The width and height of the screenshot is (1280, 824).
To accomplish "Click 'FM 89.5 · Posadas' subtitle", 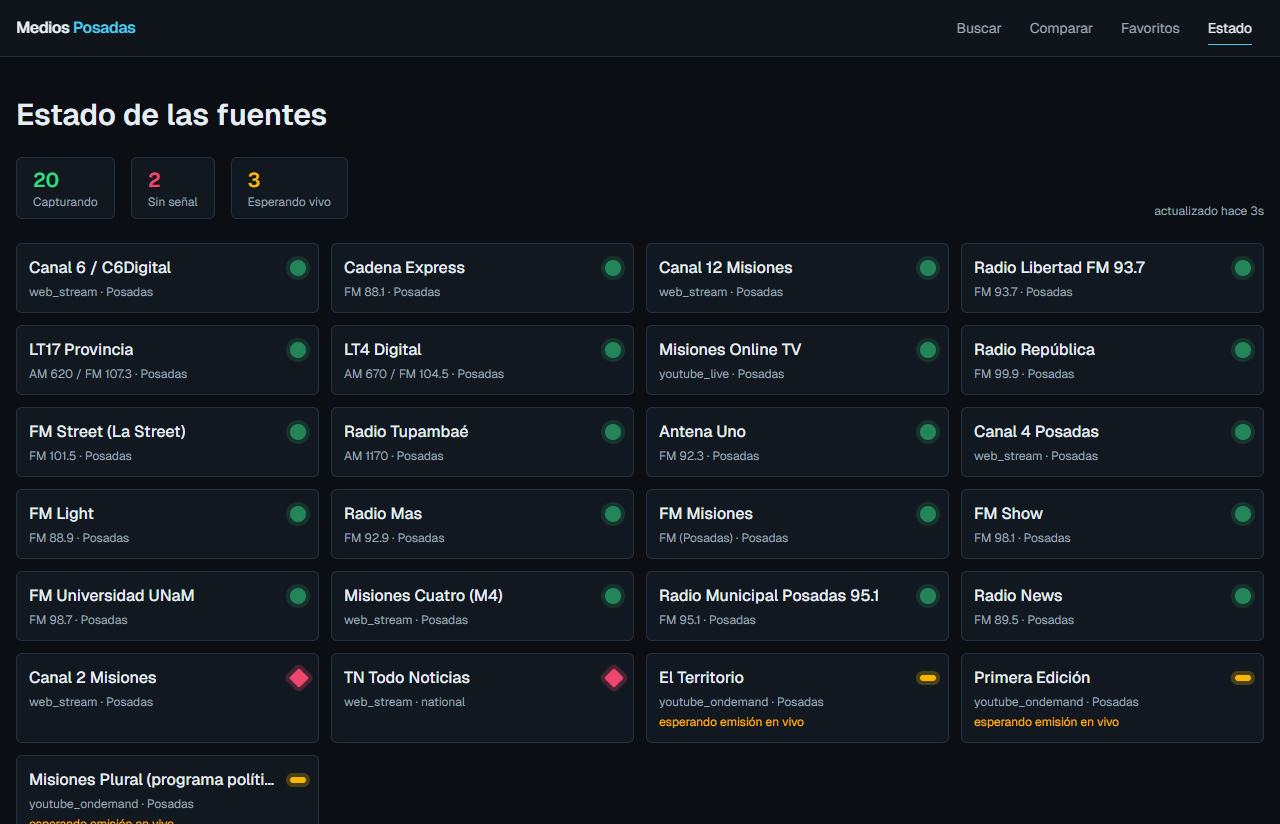I will [1024, 620].
